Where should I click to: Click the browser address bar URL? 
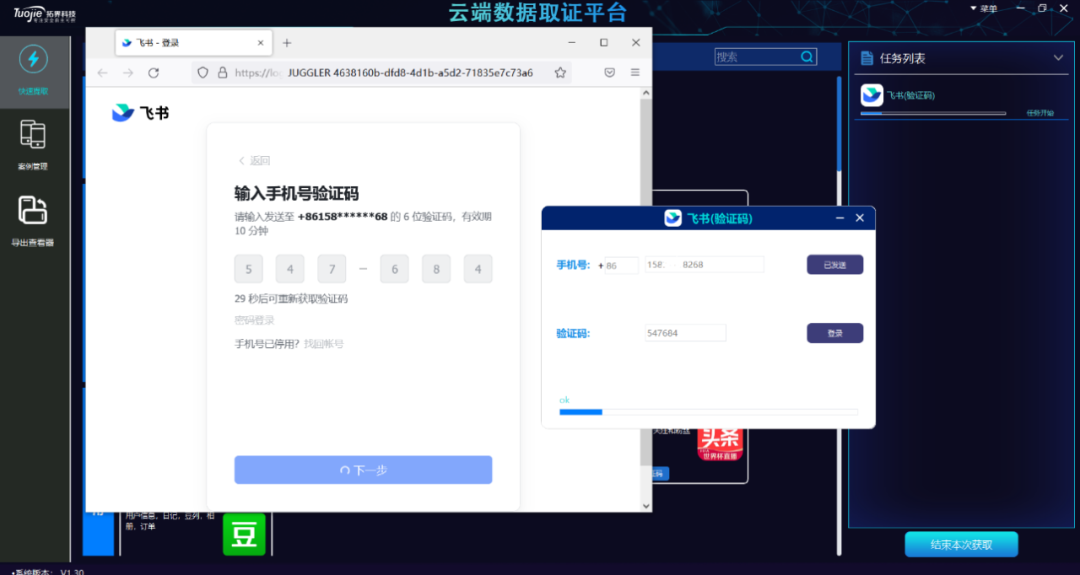tap(410, 72)
